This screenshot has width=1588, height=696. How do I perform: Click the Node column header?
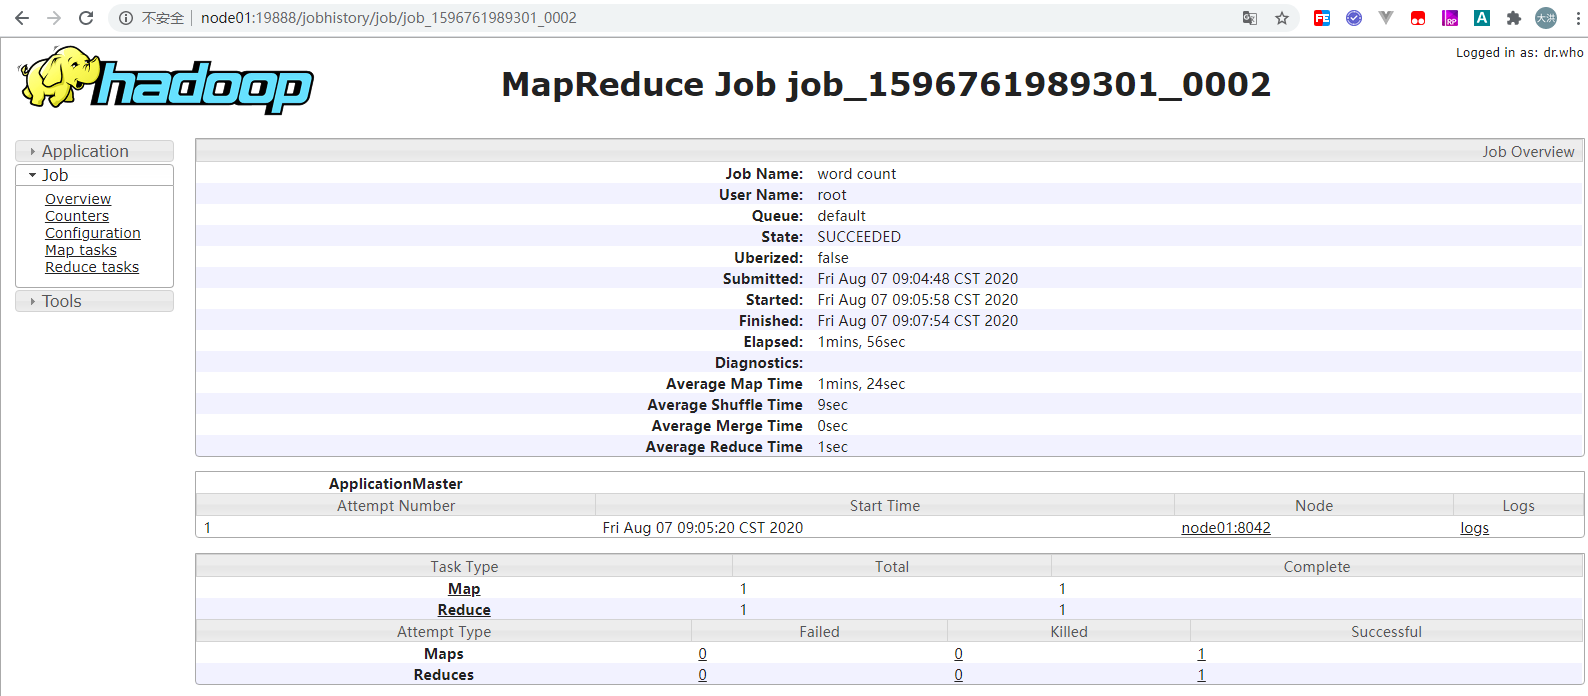coord(1314,506)
